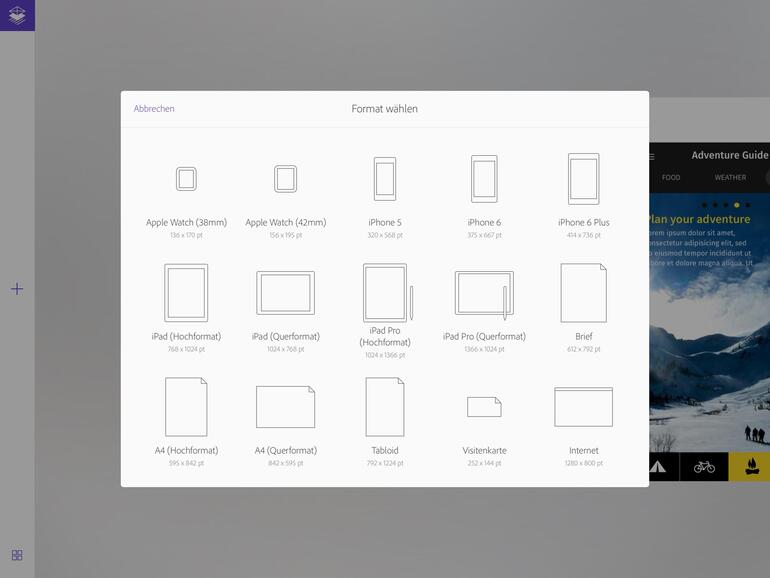
Task: Select the Apple Watch (42mm) format icon
Action: click(285, 179)
